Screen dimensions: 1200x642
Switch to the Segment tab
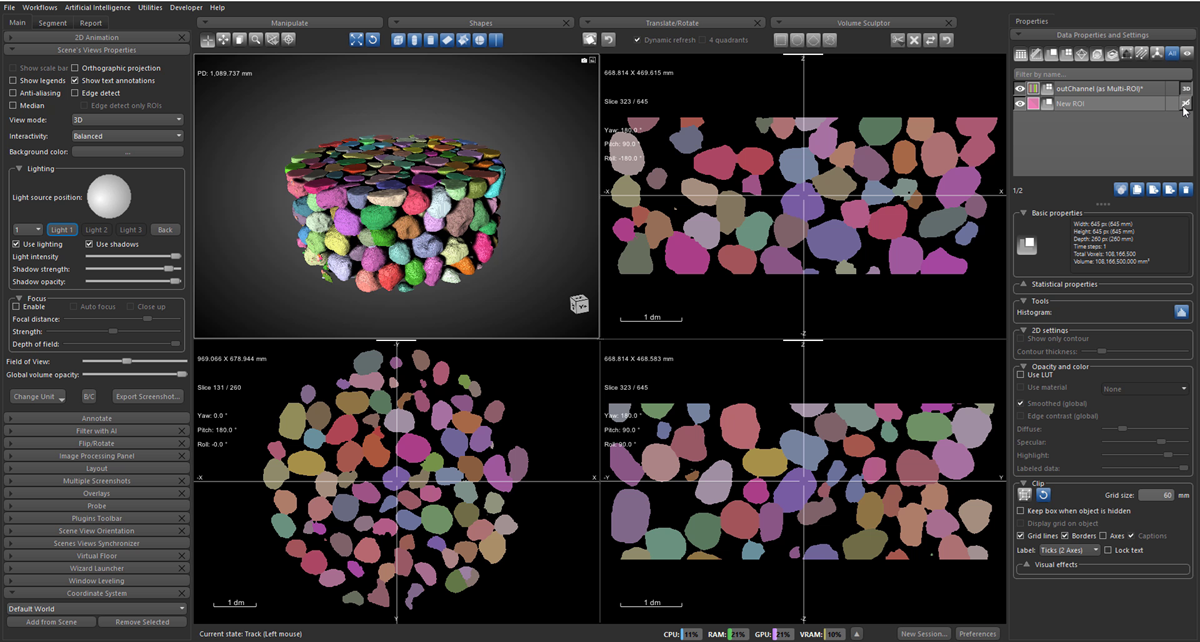(x=53, y=22)
